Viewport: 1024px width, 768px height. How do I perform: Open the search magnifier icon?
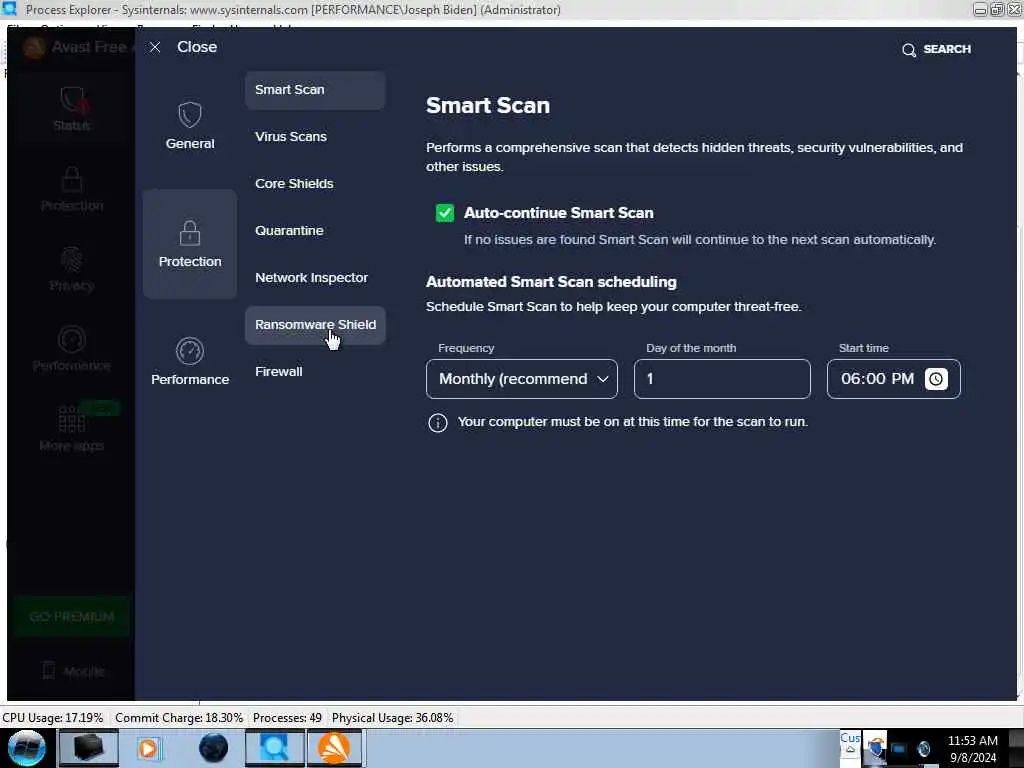(908, 50)
